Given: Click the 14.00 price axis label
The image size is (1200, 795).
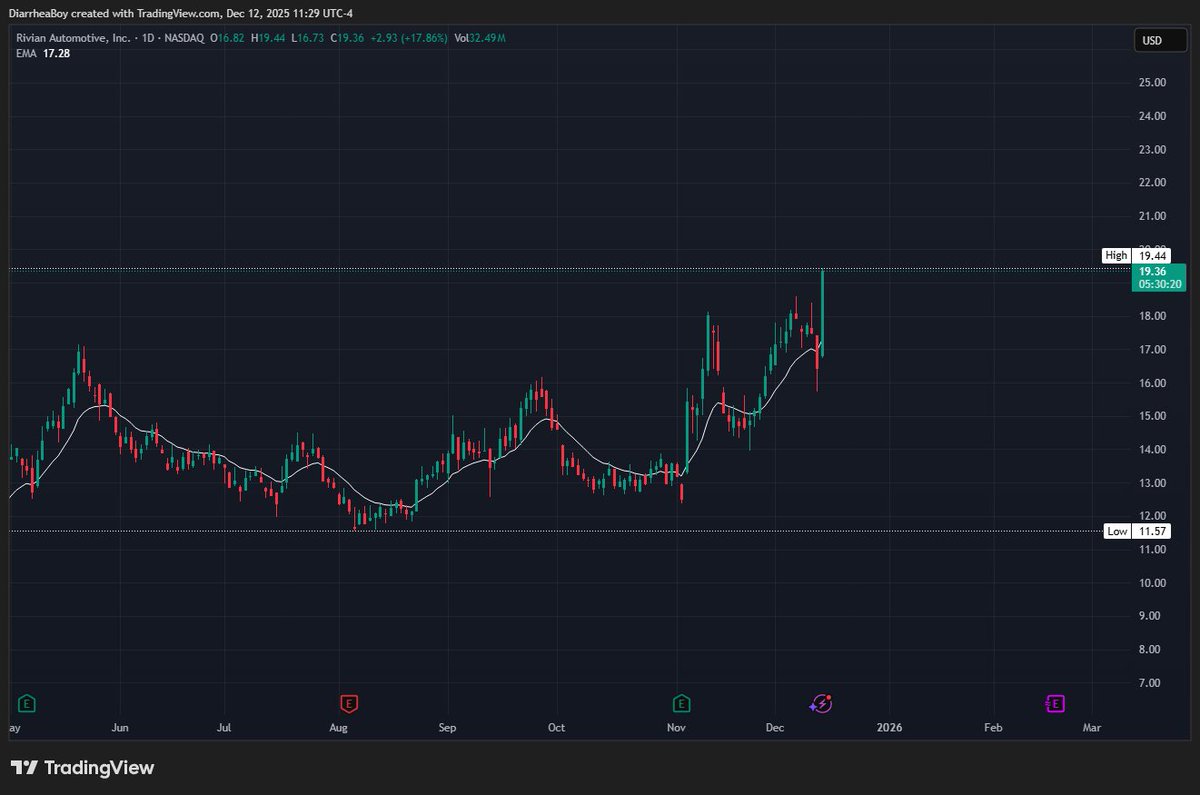Looking at the screenshot, I should pos(1153,450).
